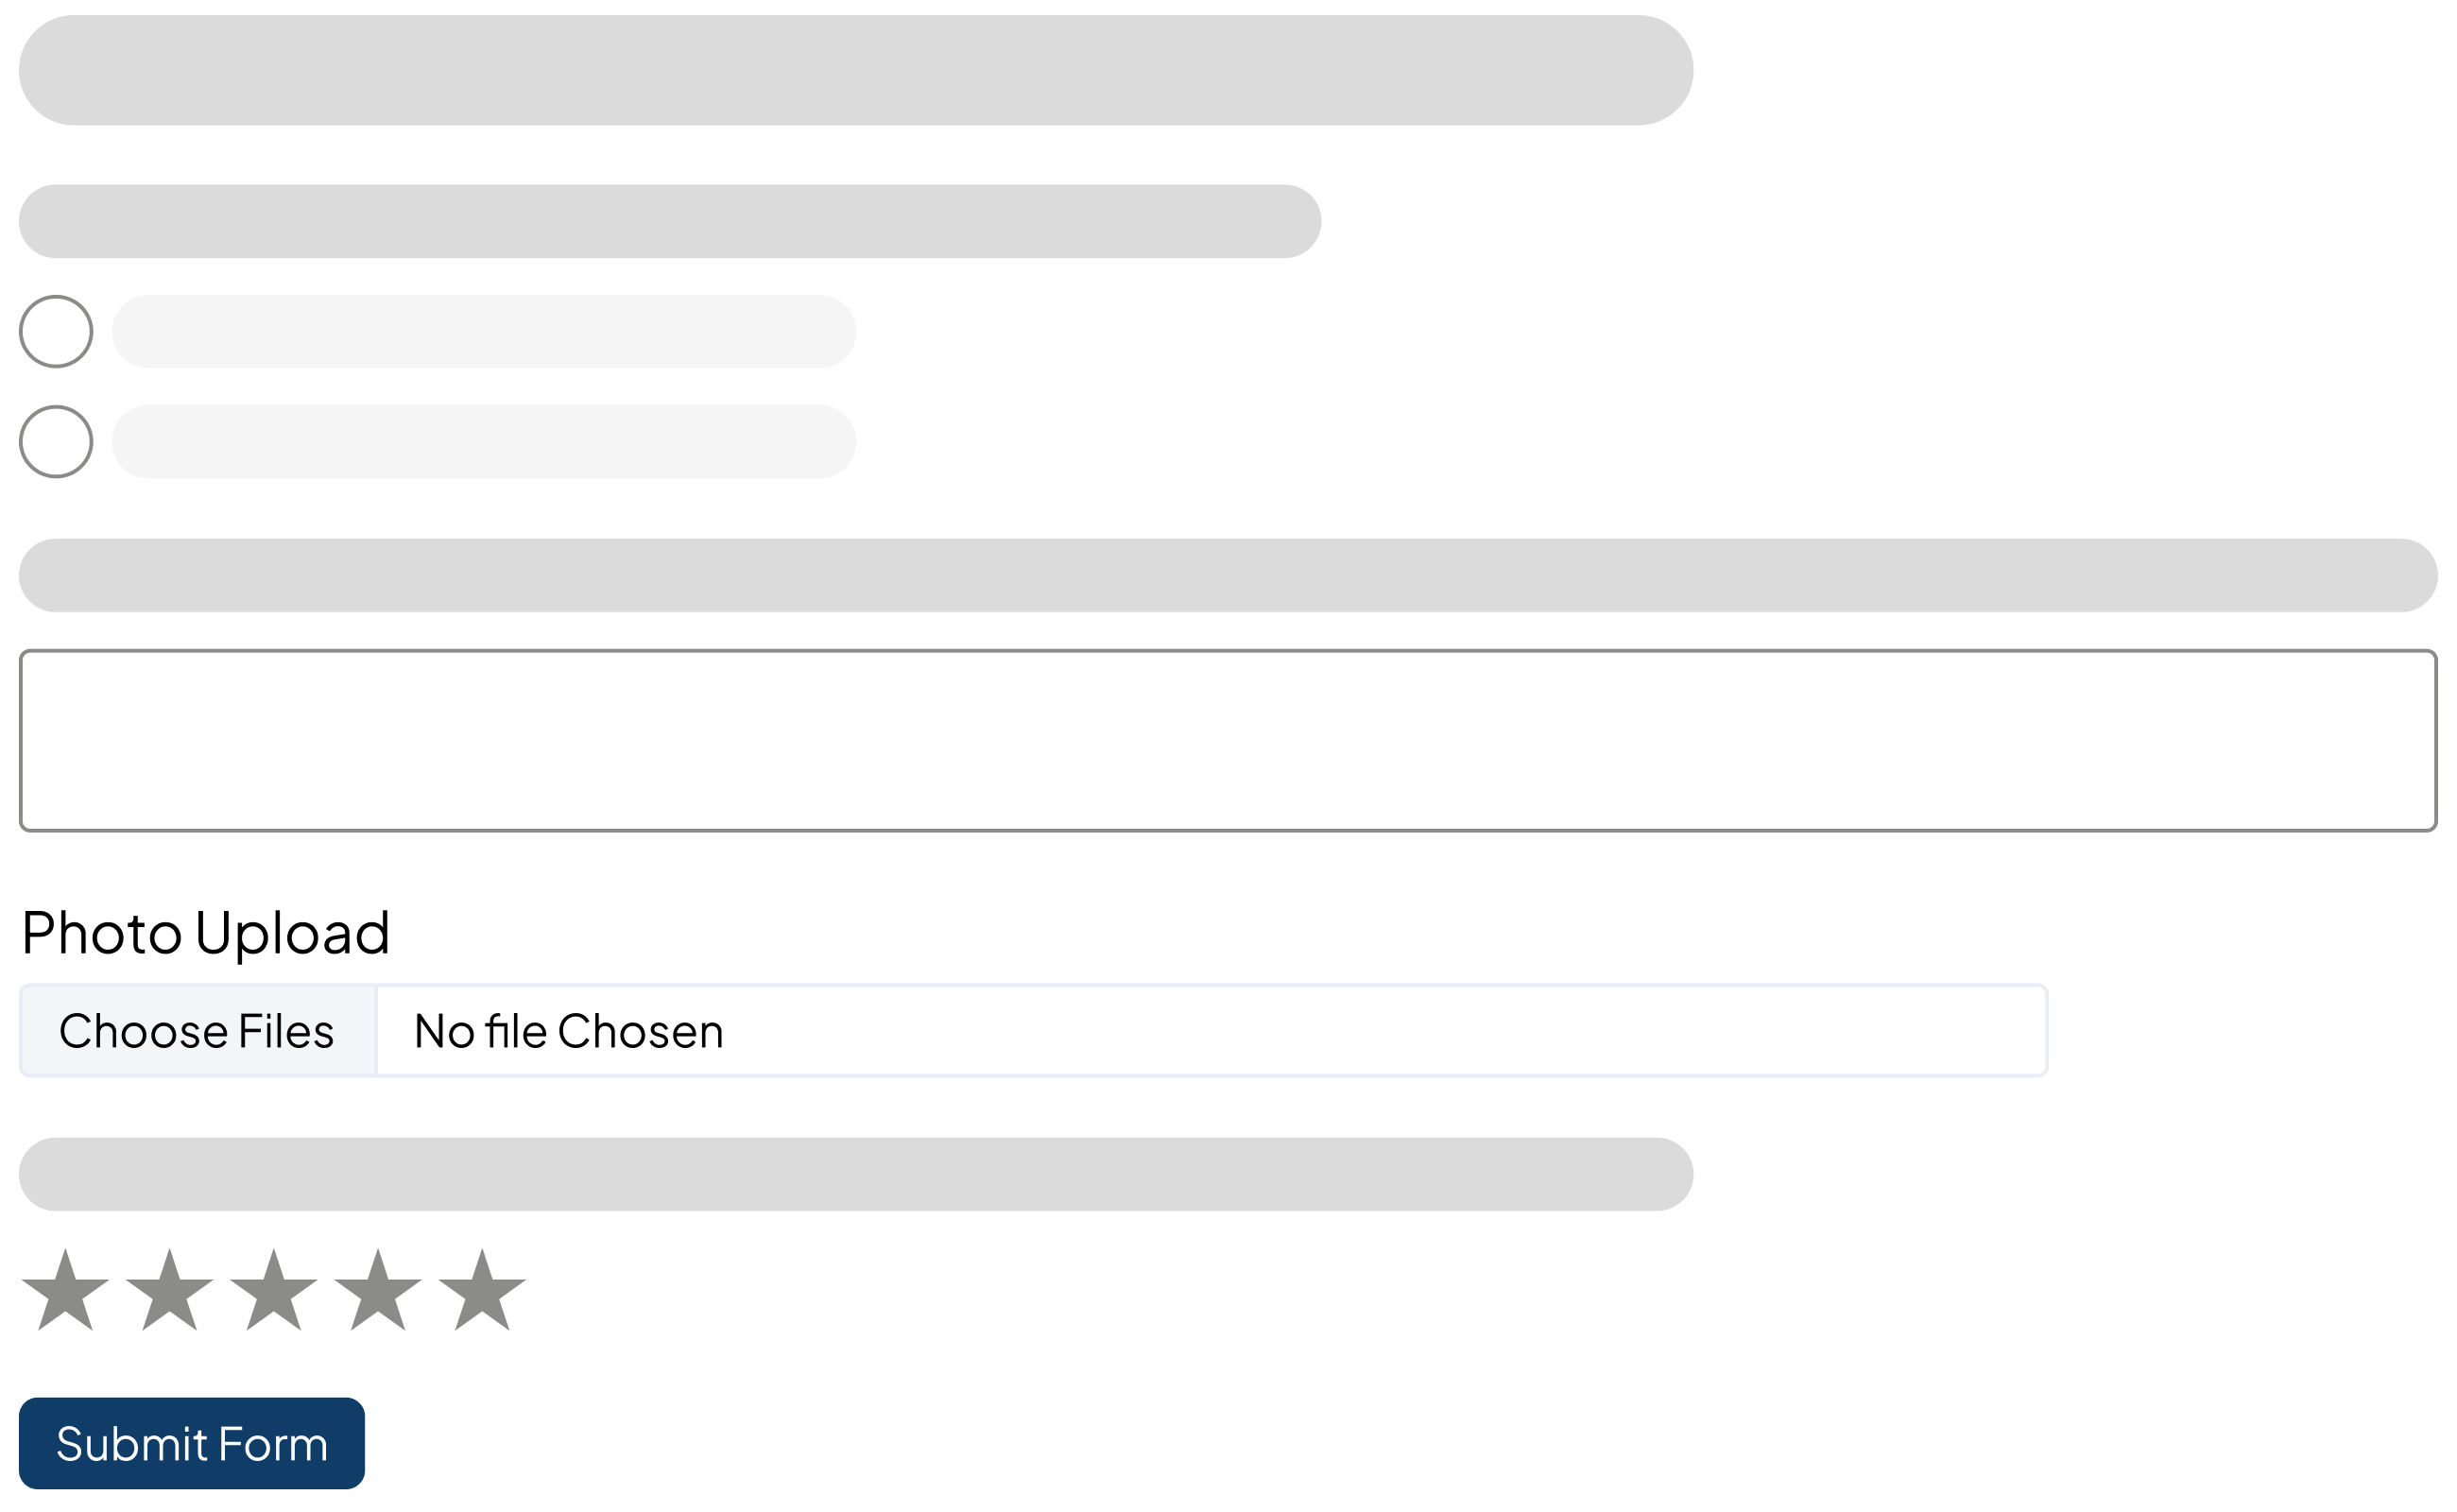
Task: Click the top heading placeholder bar
Action: coord(855,70)
